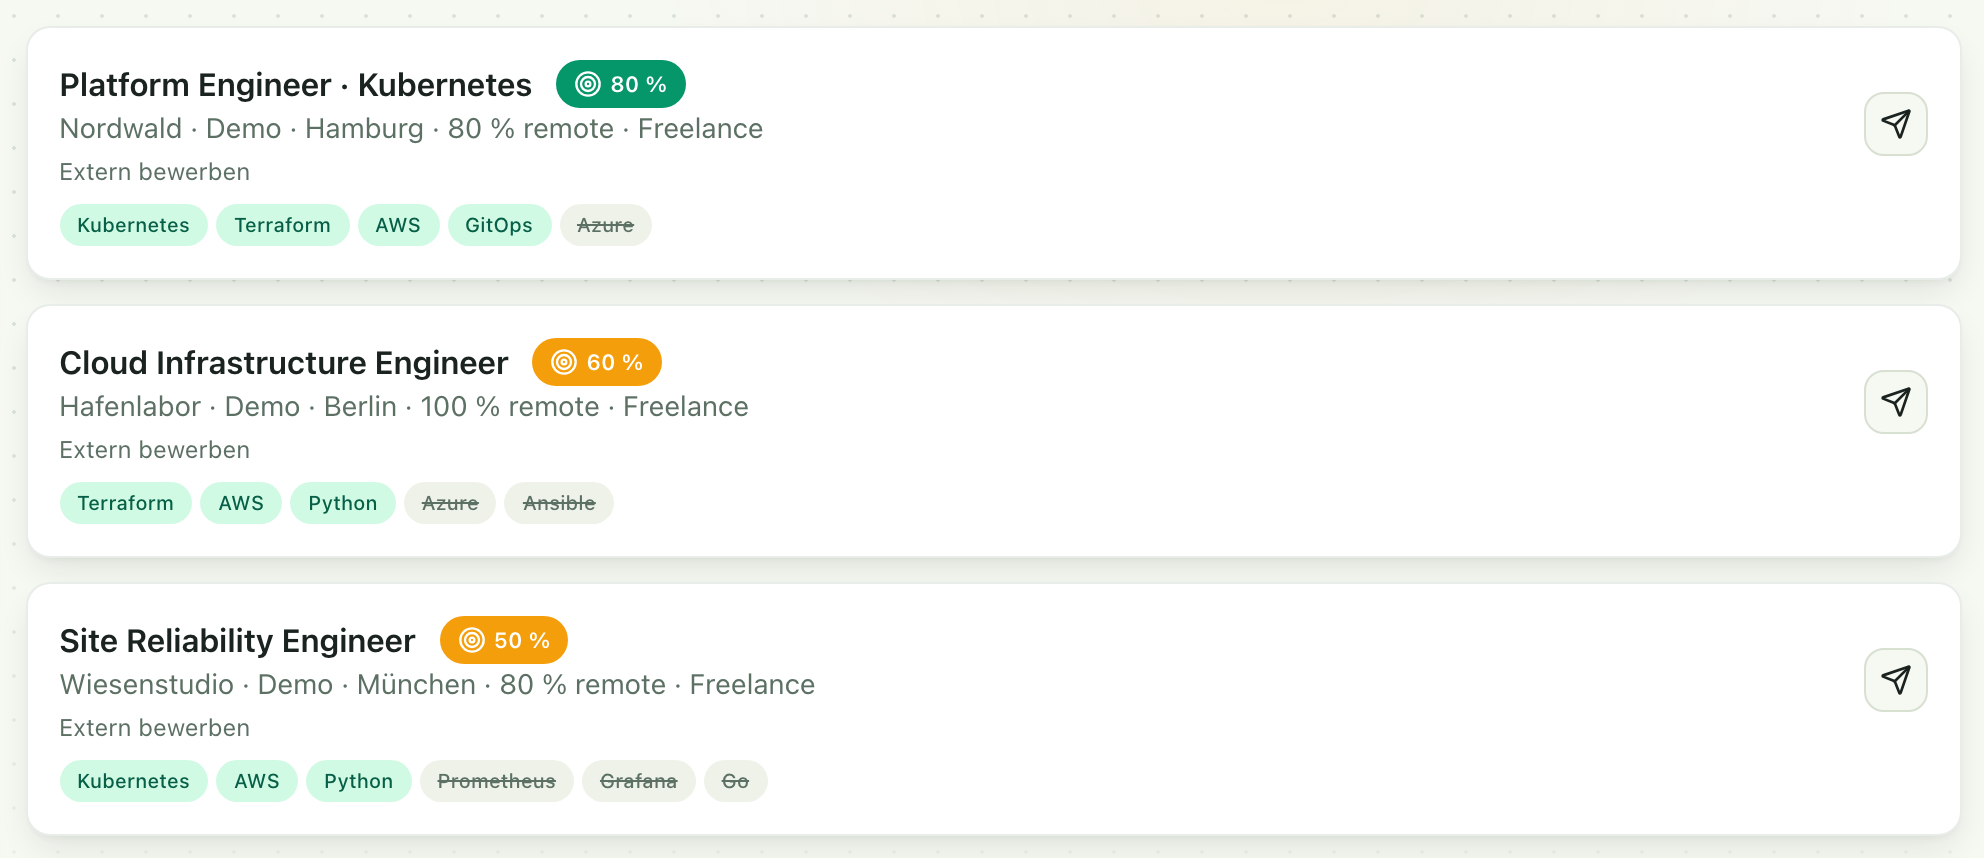Open Cloud Infrastructure Engineer job title
The width and height of the screenshot is (1984, 858).
pyautogui.click(x=284, y=363)
